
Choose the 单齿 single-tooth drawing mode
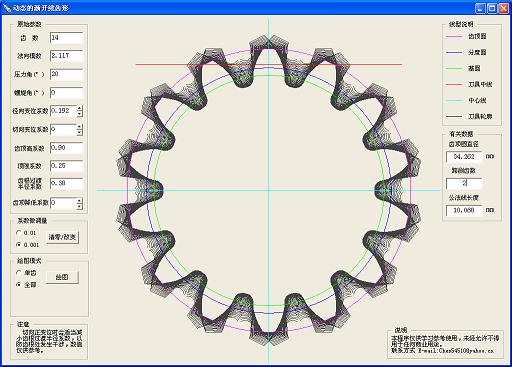click(x=19, y=273)
